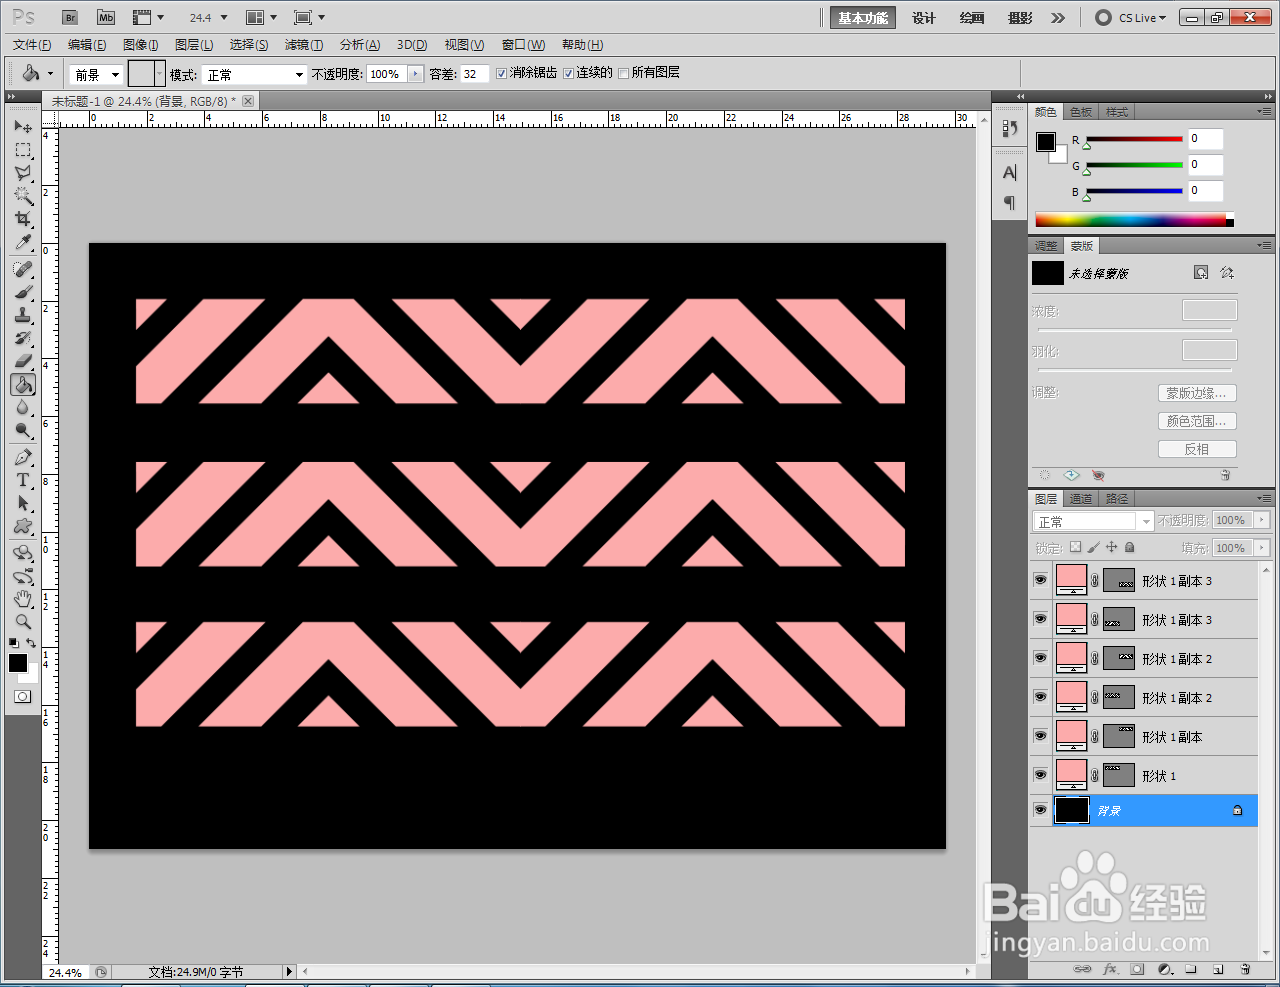
Task: Click the foreground color swatch in toolbox
Action: pyautogui.click(x=18, y=663)
